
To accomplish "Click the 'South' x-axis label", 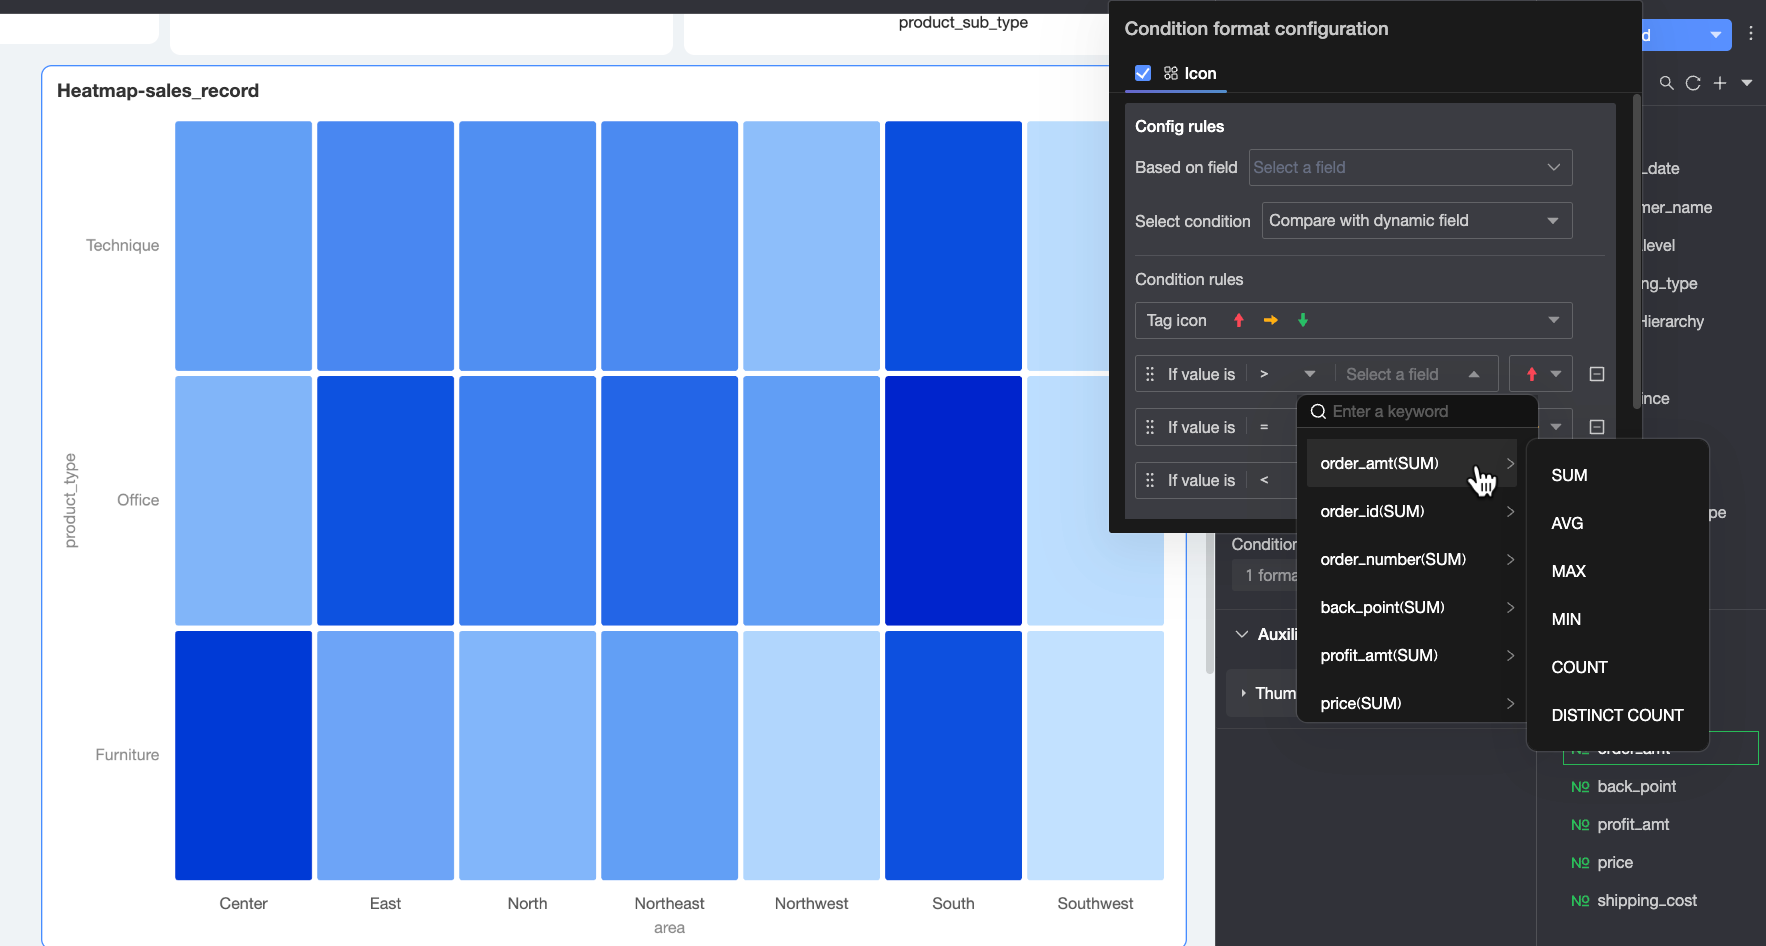I will point(953,904).
